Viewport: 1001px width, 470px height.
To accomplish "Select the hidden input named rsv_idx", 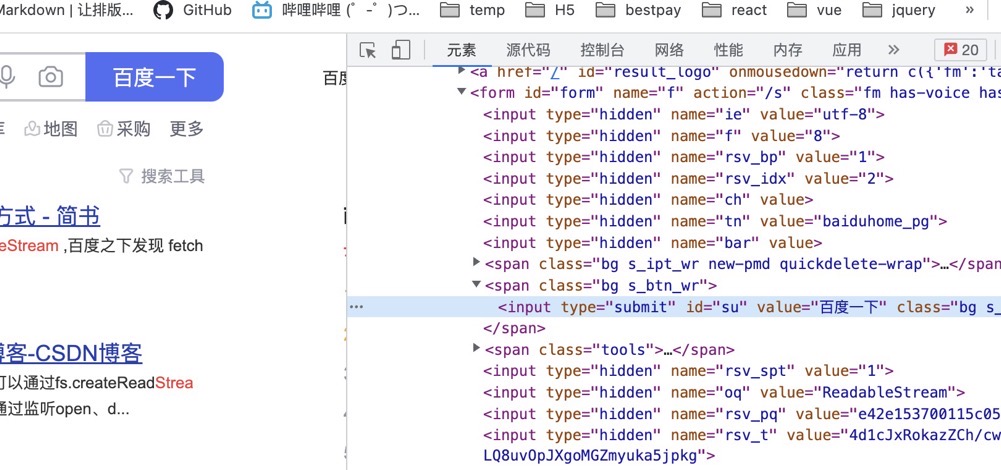I will [688, 179].
